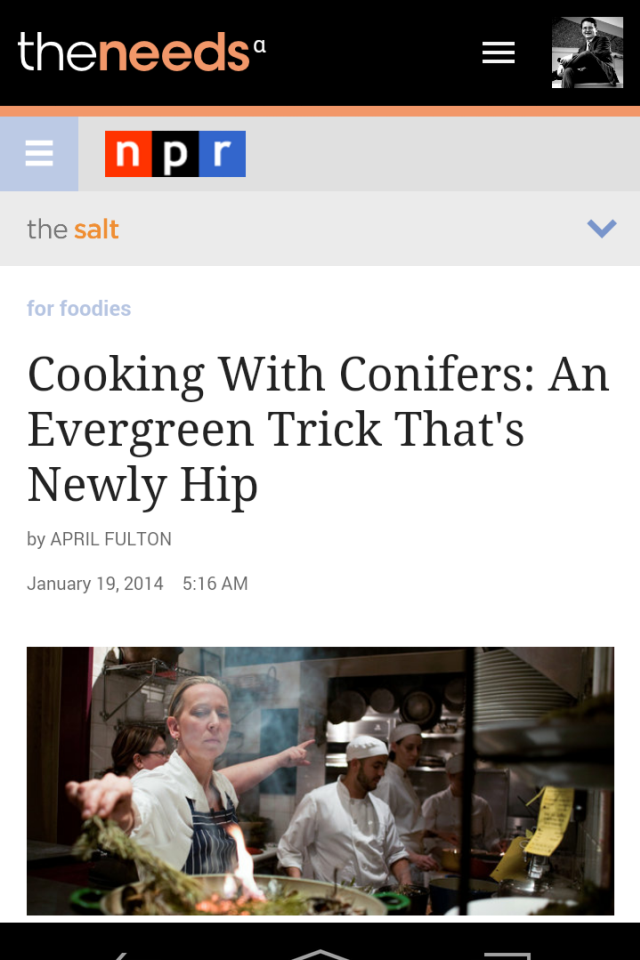
Task: Open the 'for foodies' category link
Action: [79, 308]
